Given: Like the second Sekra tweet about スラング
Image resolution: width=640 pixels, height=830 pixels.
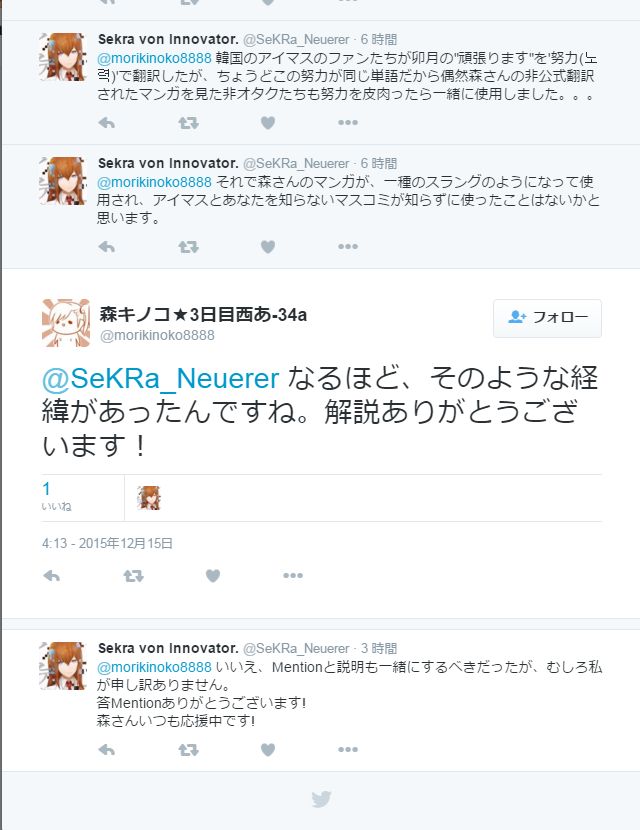Looking at the screenshot, I should (268, 247).
